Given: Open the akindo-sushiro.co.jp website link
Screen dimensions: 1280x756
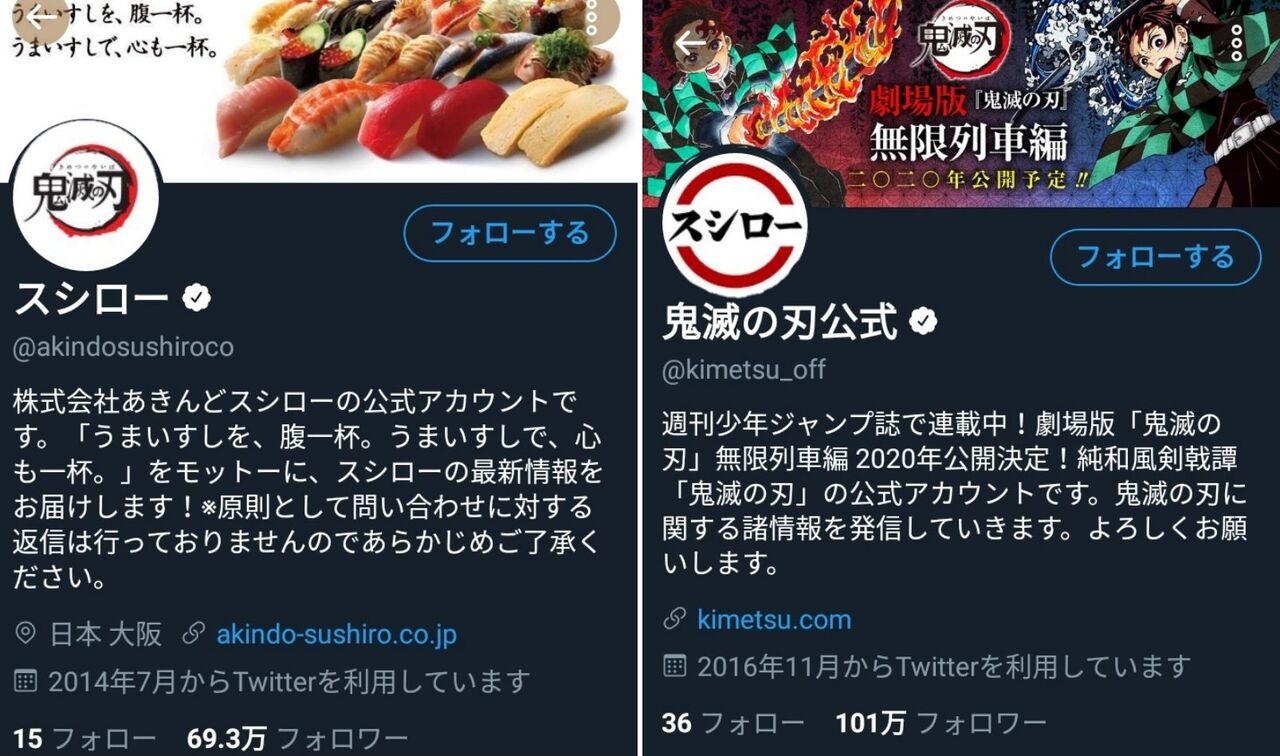Looking at the screenshot, I should pos(336,634).
